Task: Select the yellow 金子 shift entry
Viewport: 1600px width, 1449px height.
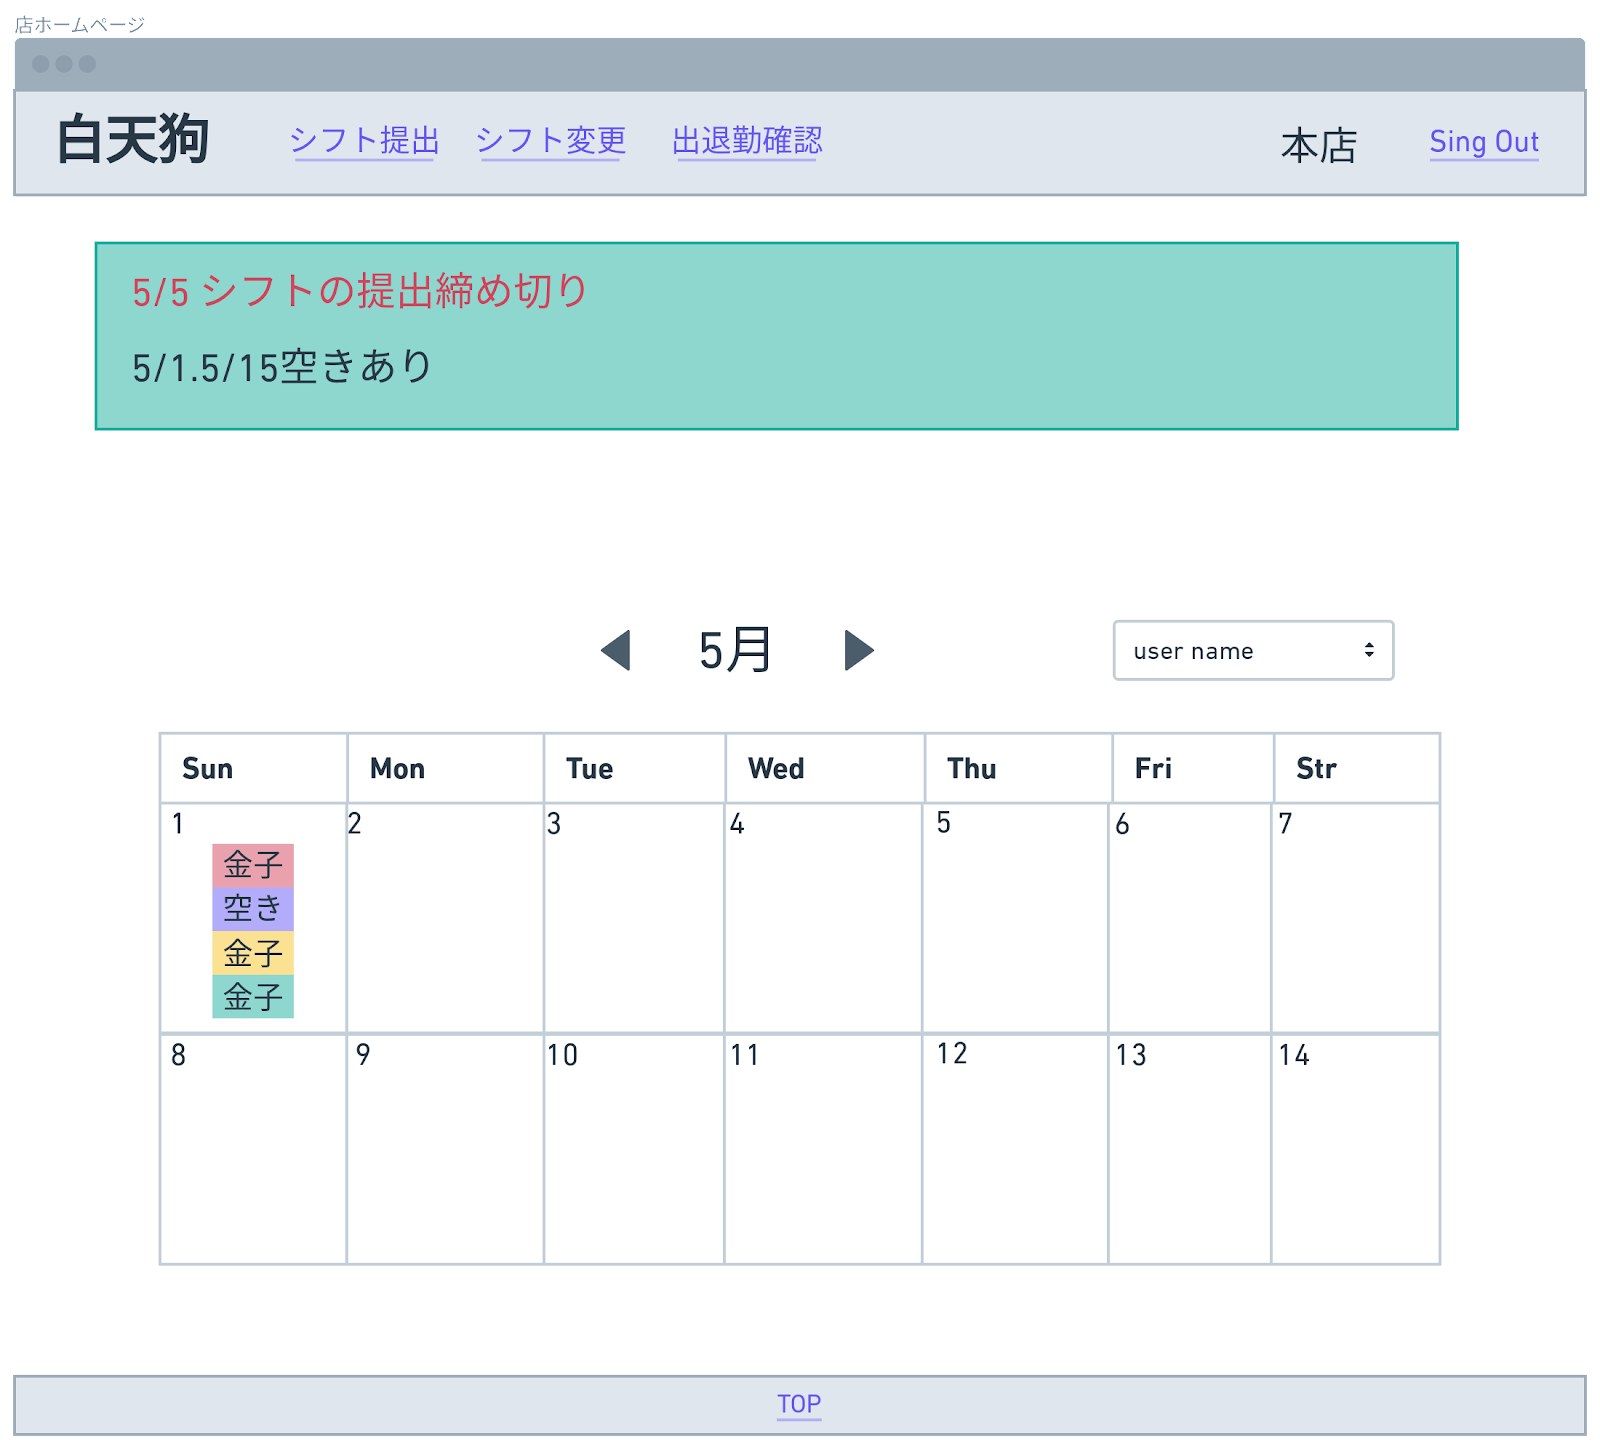Action: 252,955
